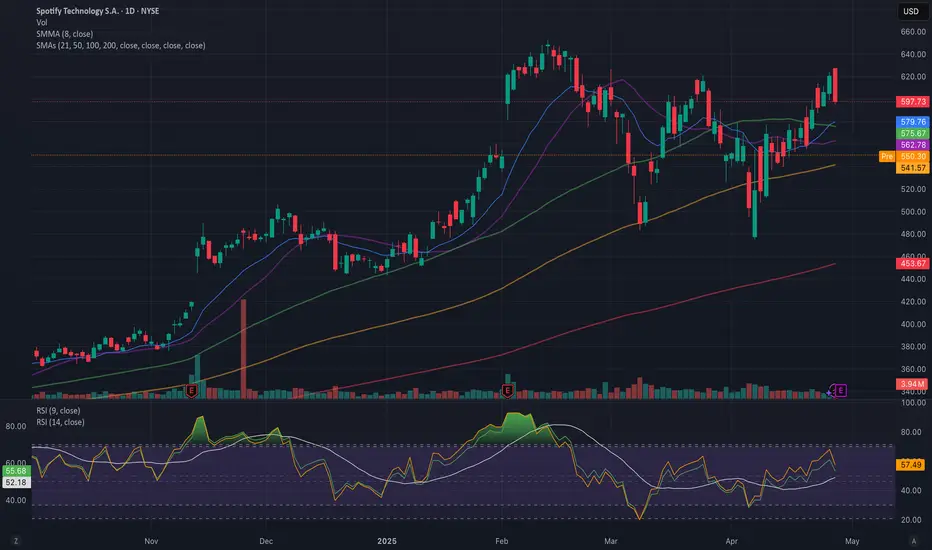Toggle the A auto-scale button at bottom right
This screenshot has height=550, width=932.
point(914,541)
